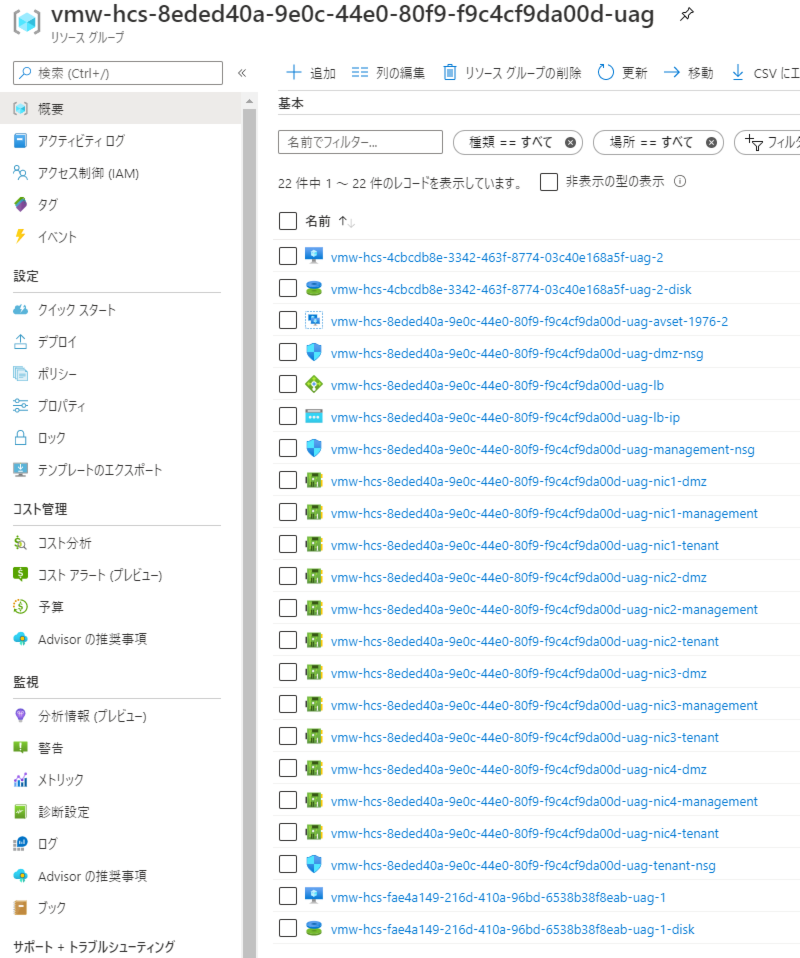Click the ポリシー icon in sidebar
Image resolution: width=800 pixels, height=958 pixels.
[20, 373]
